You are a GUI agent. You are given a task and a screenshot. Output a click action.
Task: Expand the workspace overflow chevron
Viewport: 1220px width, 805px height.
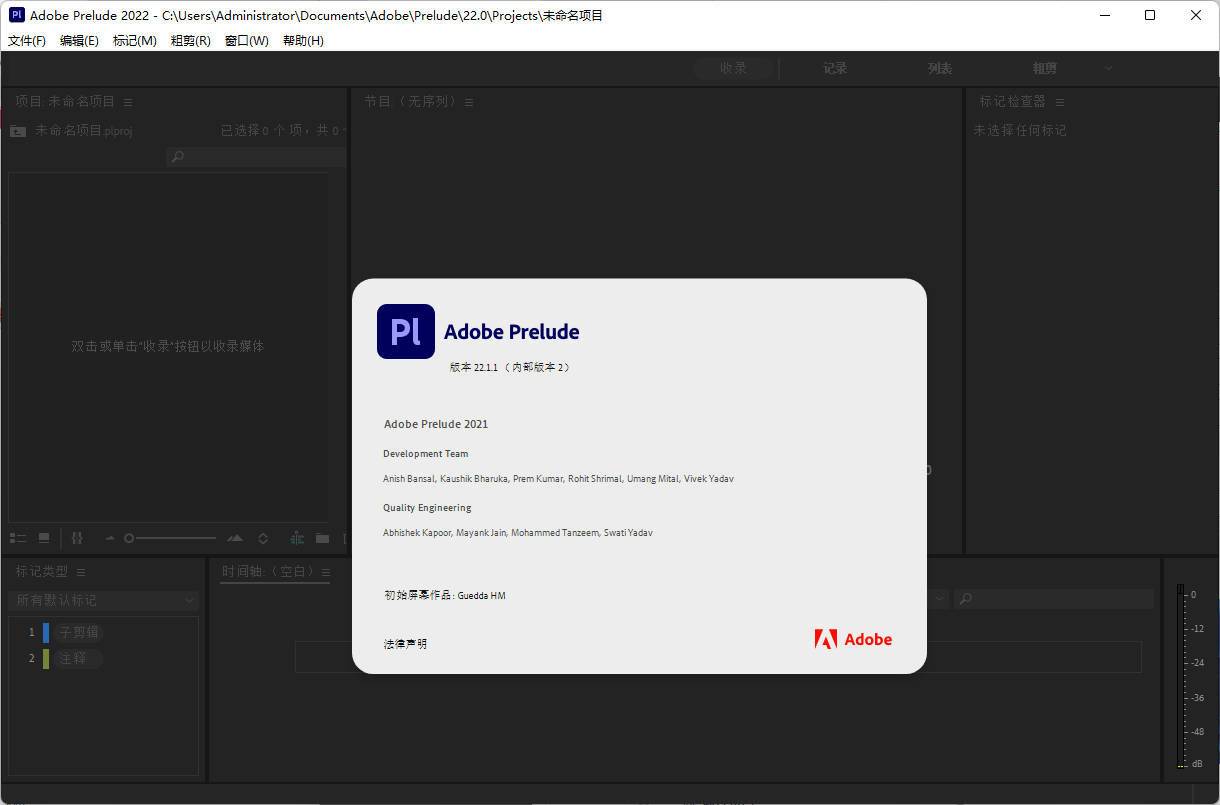coord(1108,68)
